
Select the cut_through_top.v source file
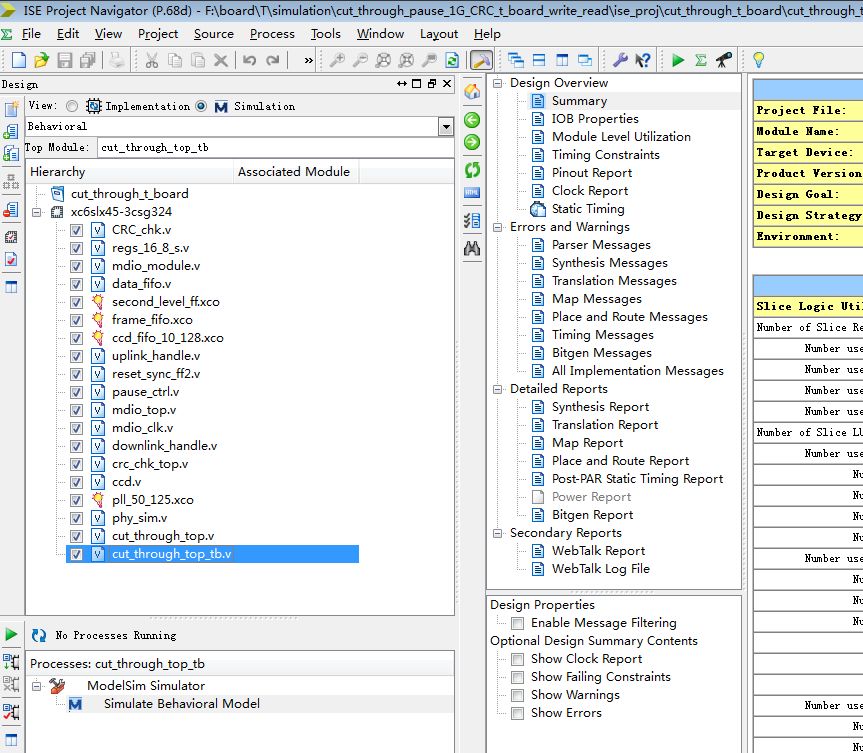163,536
